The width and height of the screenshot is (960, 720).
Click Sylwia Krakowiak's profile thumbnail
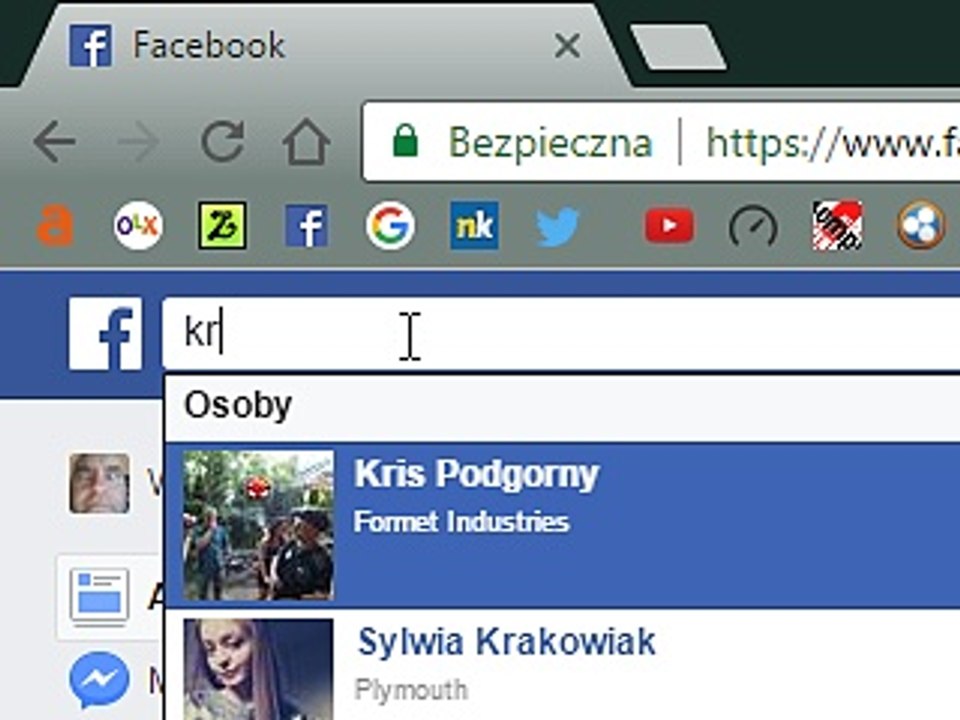tap(258, 669)
